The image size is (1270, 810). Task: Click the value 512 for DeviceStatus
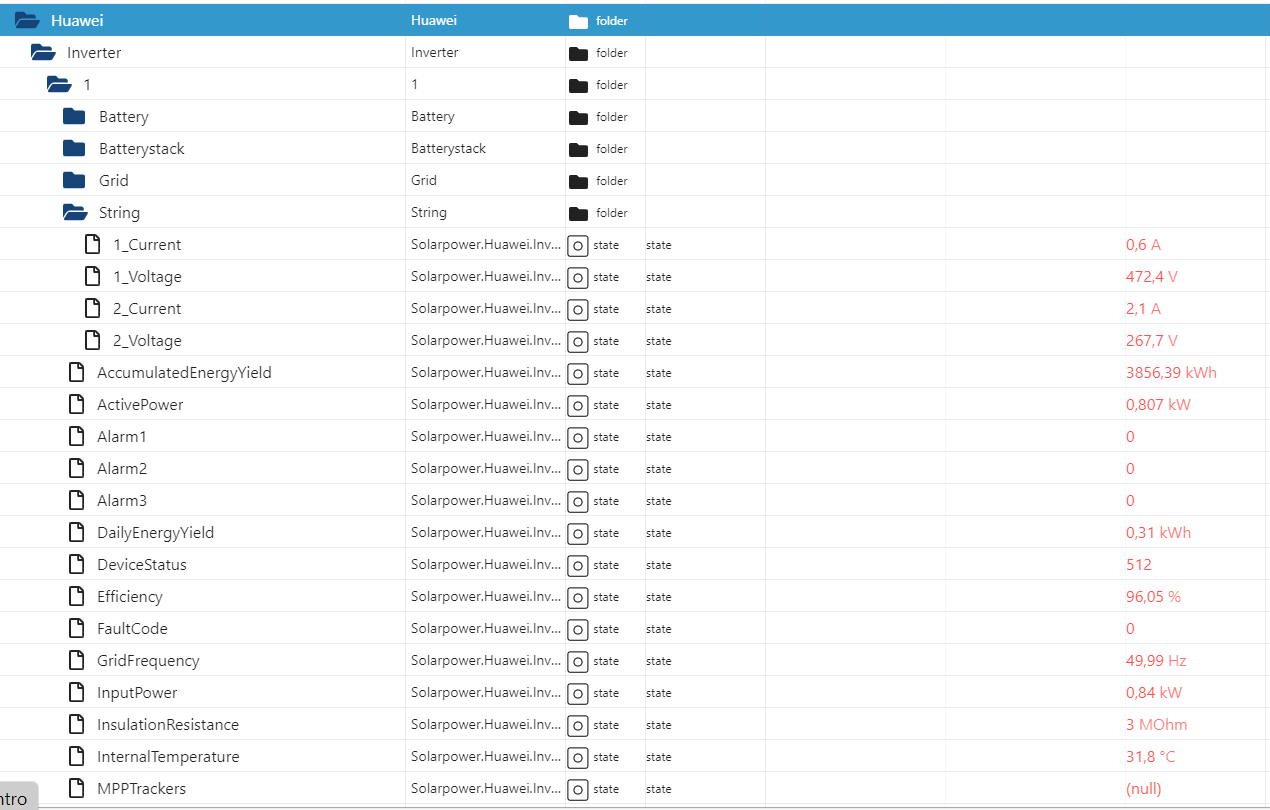1139,564
